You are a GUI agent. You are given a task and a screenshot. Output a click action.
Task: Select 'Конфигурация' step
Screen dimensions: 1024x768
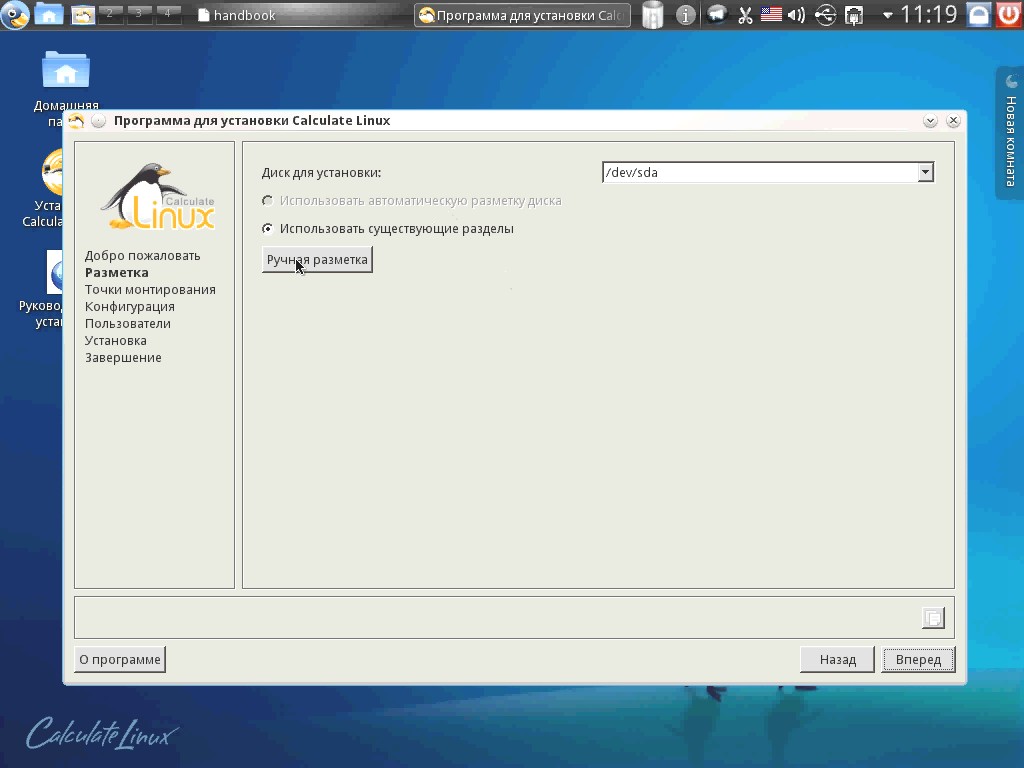point(129,306)
